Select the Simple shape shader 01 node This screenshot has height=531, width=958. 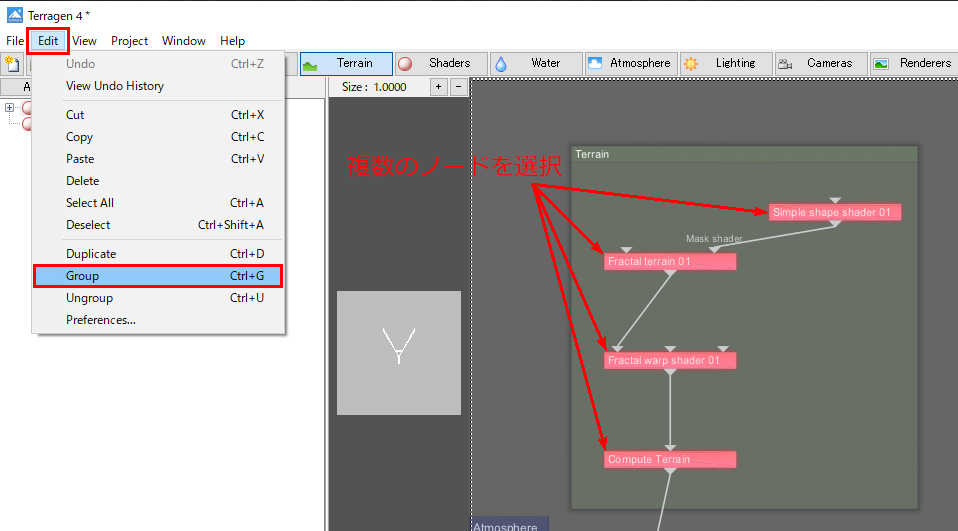[835, 212]
